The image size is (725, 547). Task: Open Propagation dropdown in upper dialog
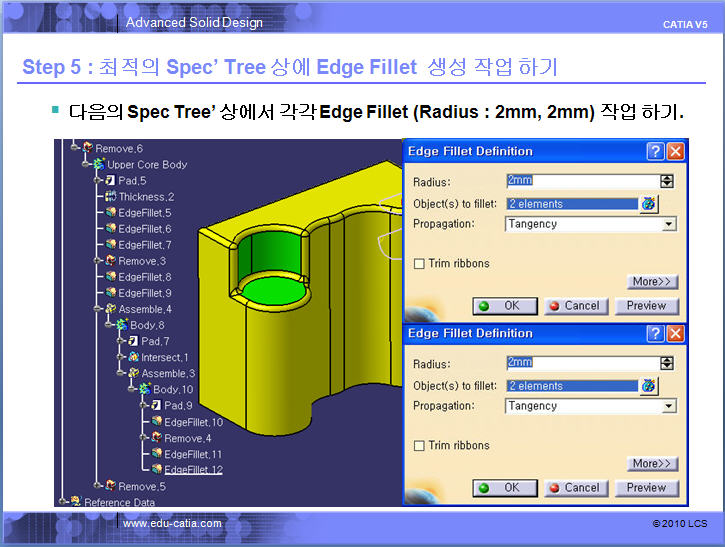pyautogui.click(x=590, y=224)
